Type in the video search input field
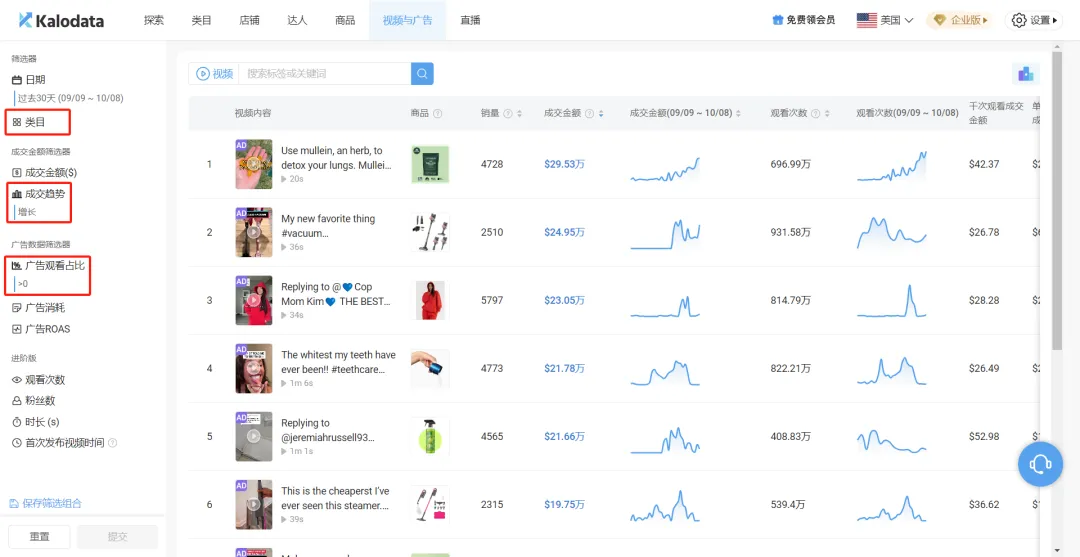Viewport: 1080px width, 557px height. [x=324, y=74]
